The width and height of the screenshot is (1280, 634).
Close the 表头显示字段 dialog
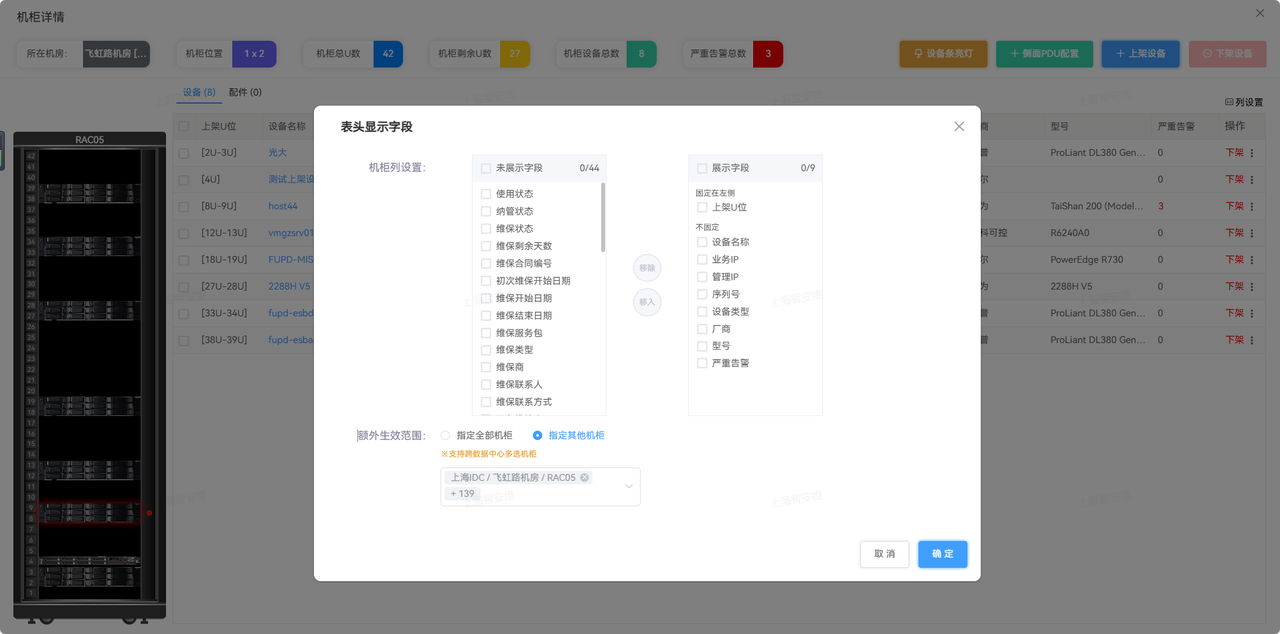pos(959,126)
